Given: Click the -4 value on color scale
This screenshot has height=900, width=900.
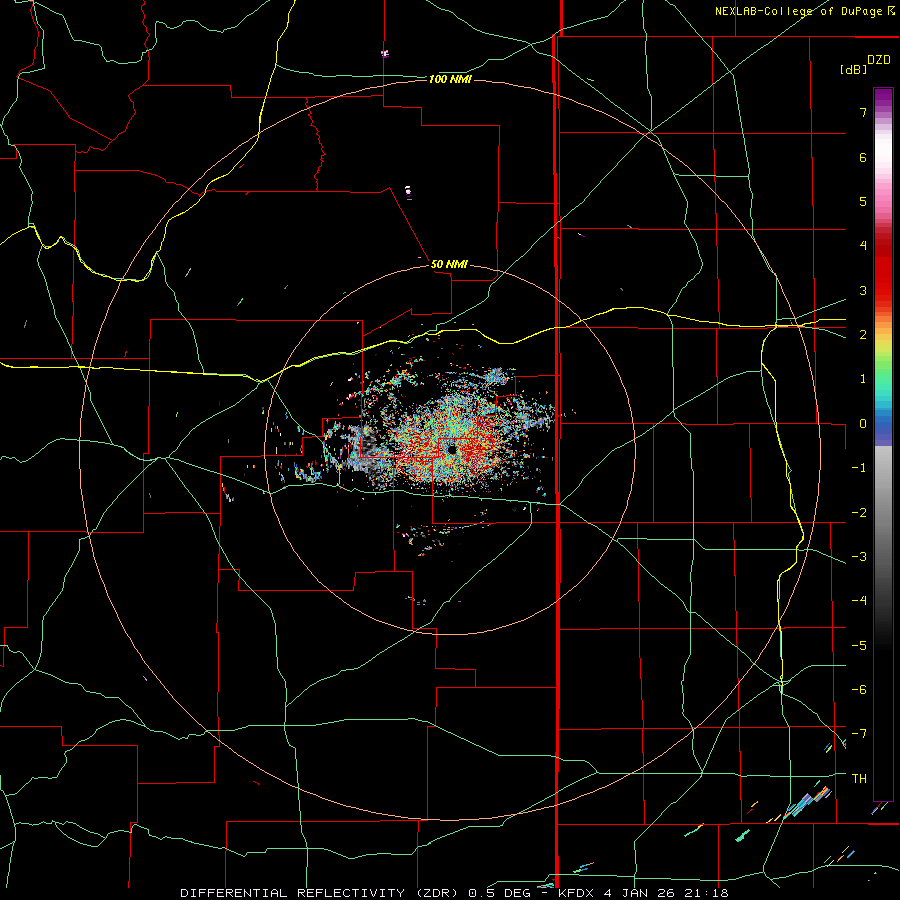Looking at the screenshot, I should pos(859,601).
